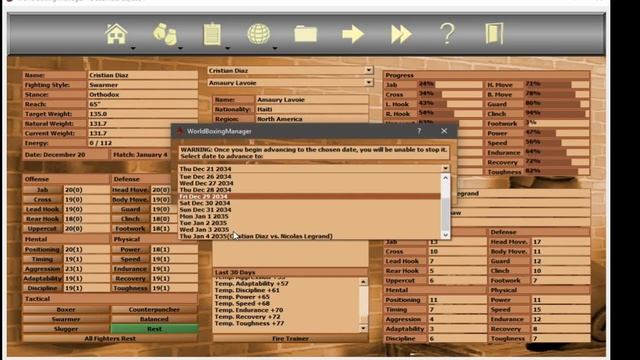640x360 pixels.
Task: Click the Balanced tactical button
Action: click(154, 319)
